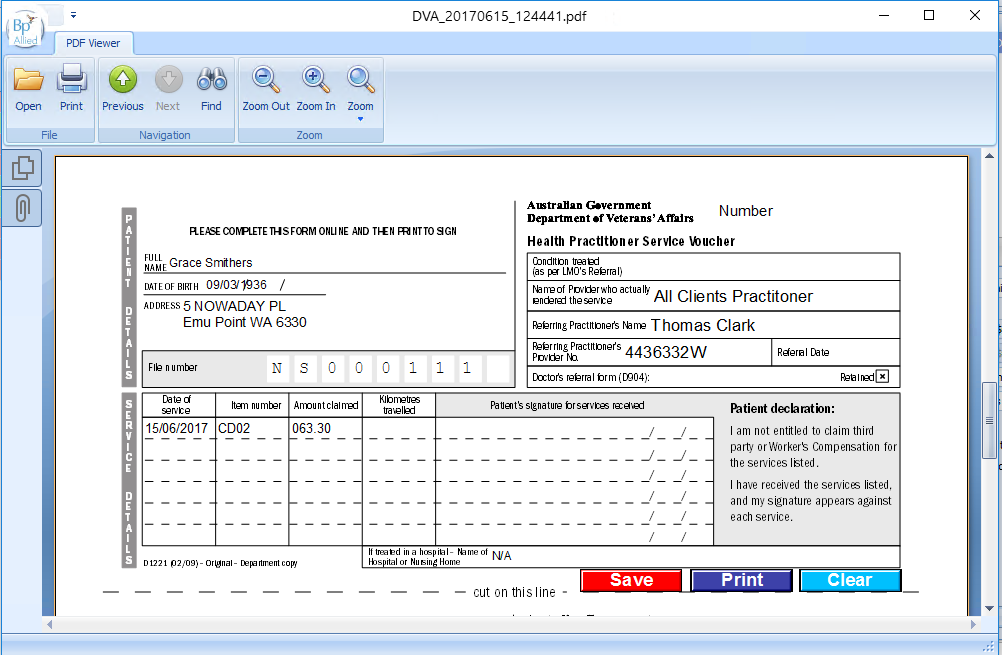Viewport: 1002px width, 655px height.
Task: Click the amount claimed cell 063.30
Action: 325,428
